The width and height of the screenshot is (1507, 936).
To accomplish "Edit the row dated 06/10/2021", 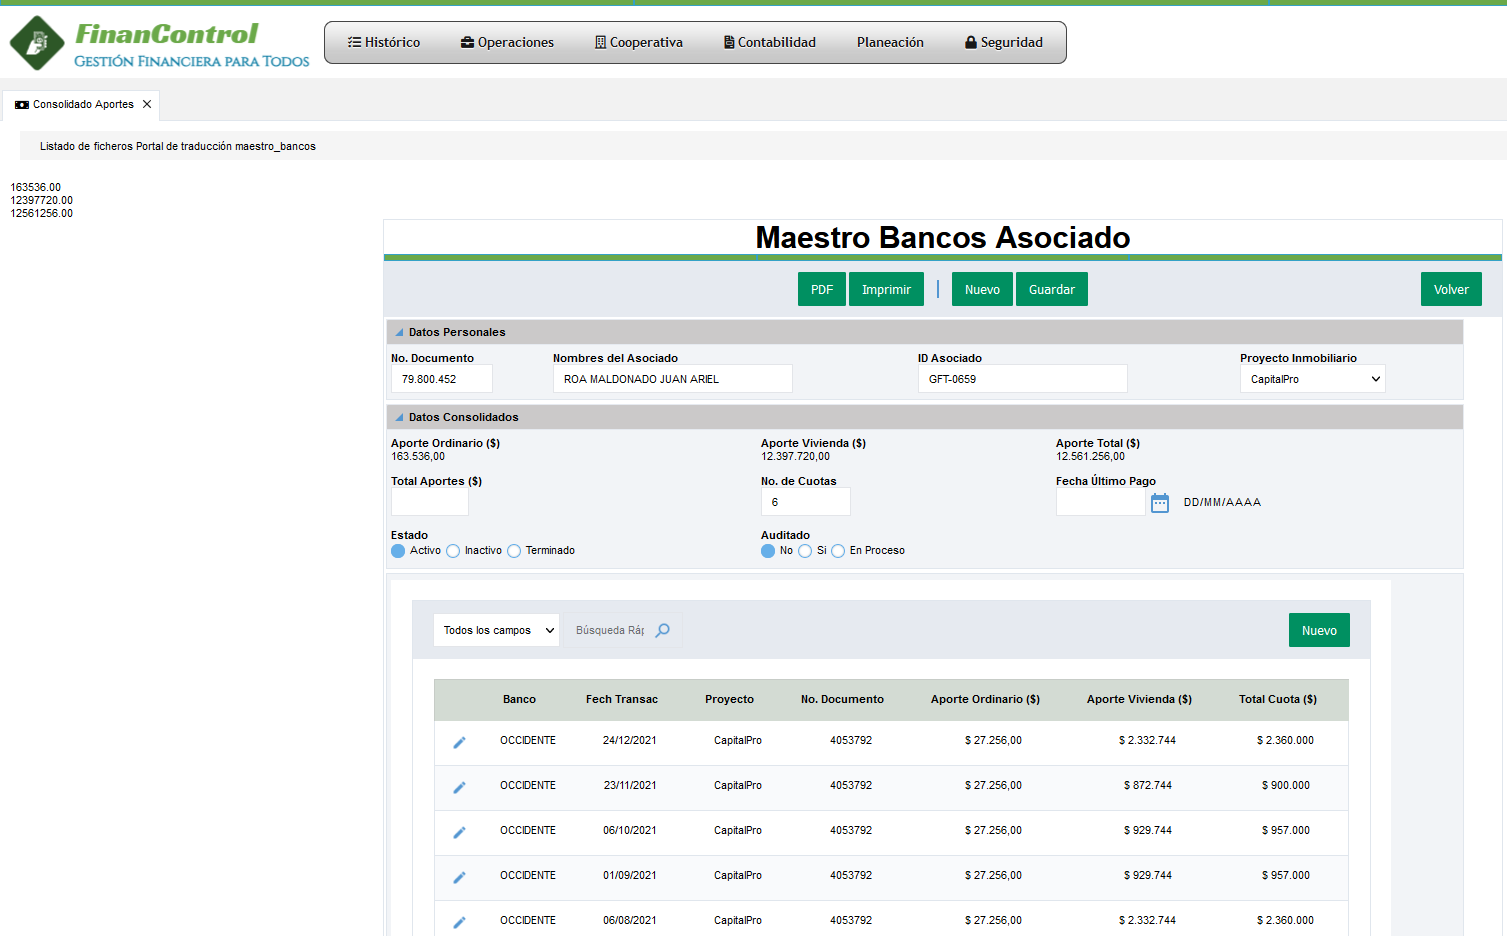I will pyautogui.click(x=460, y=832).
